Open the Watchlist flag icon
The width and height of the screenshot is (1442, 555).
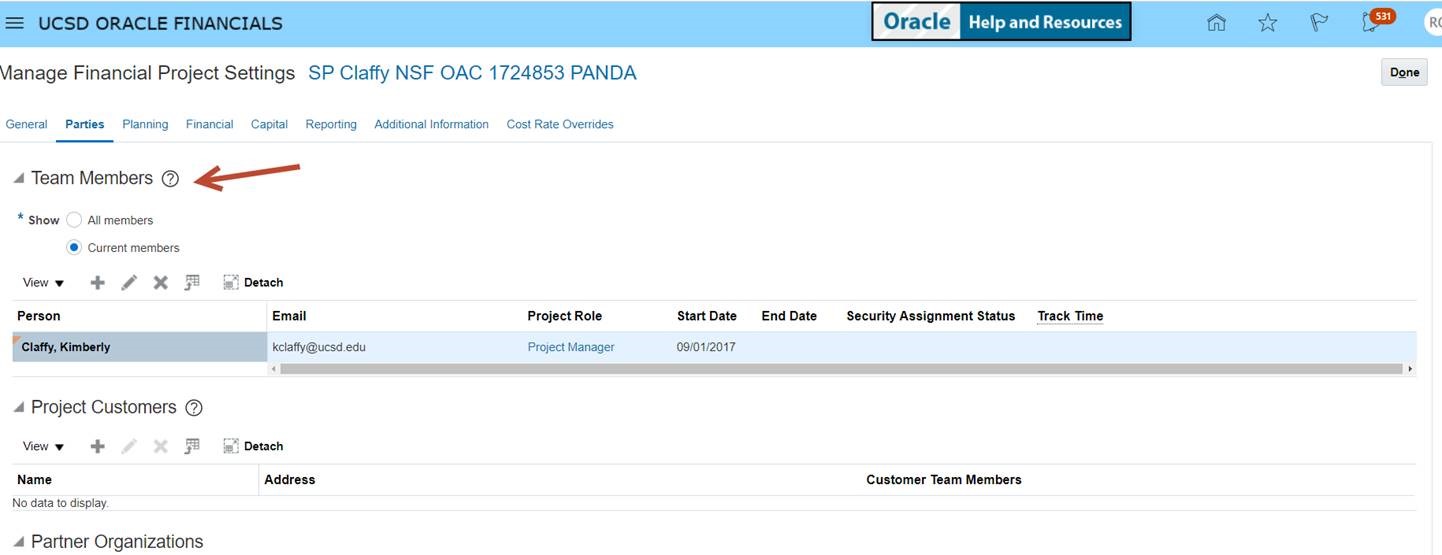click(1319, 23)
